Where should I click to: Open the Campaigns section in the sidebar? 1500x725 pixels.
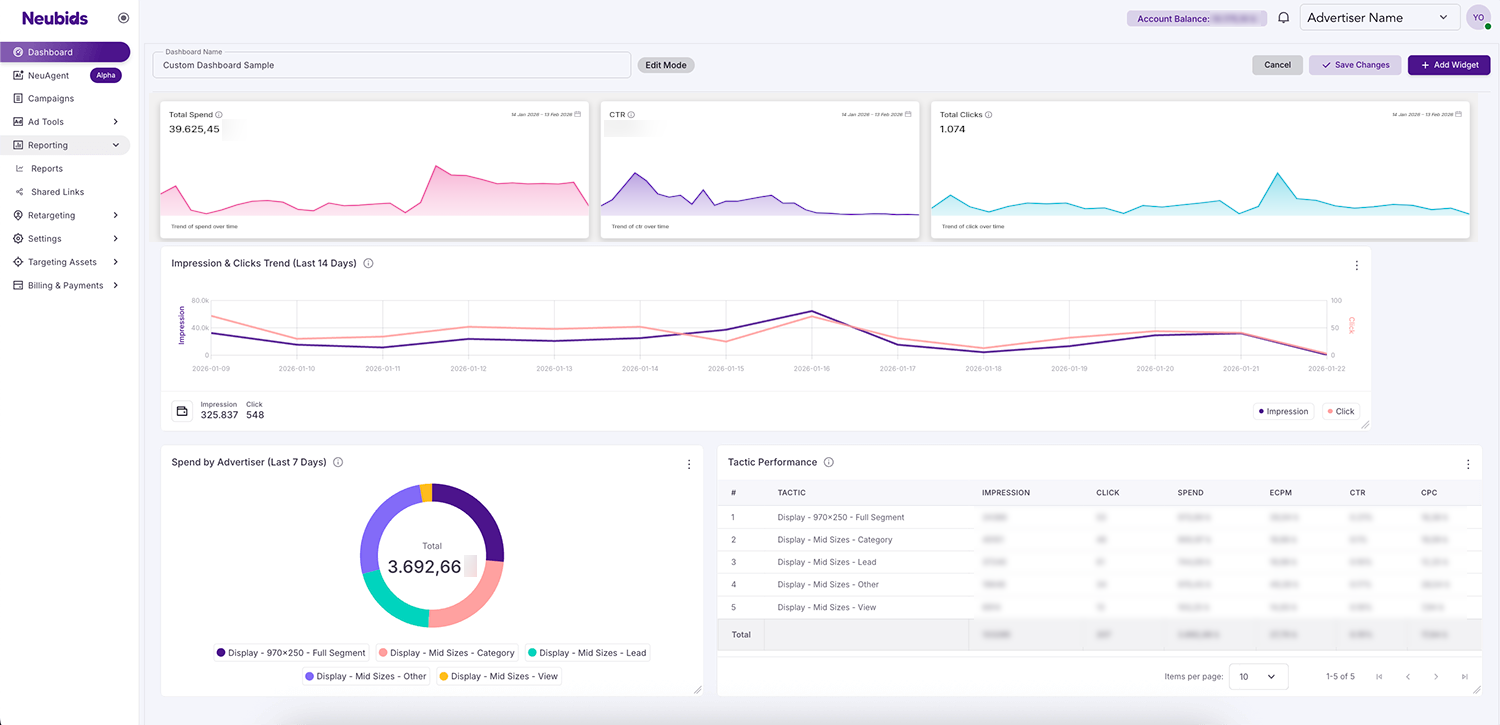tap(50, 98)
